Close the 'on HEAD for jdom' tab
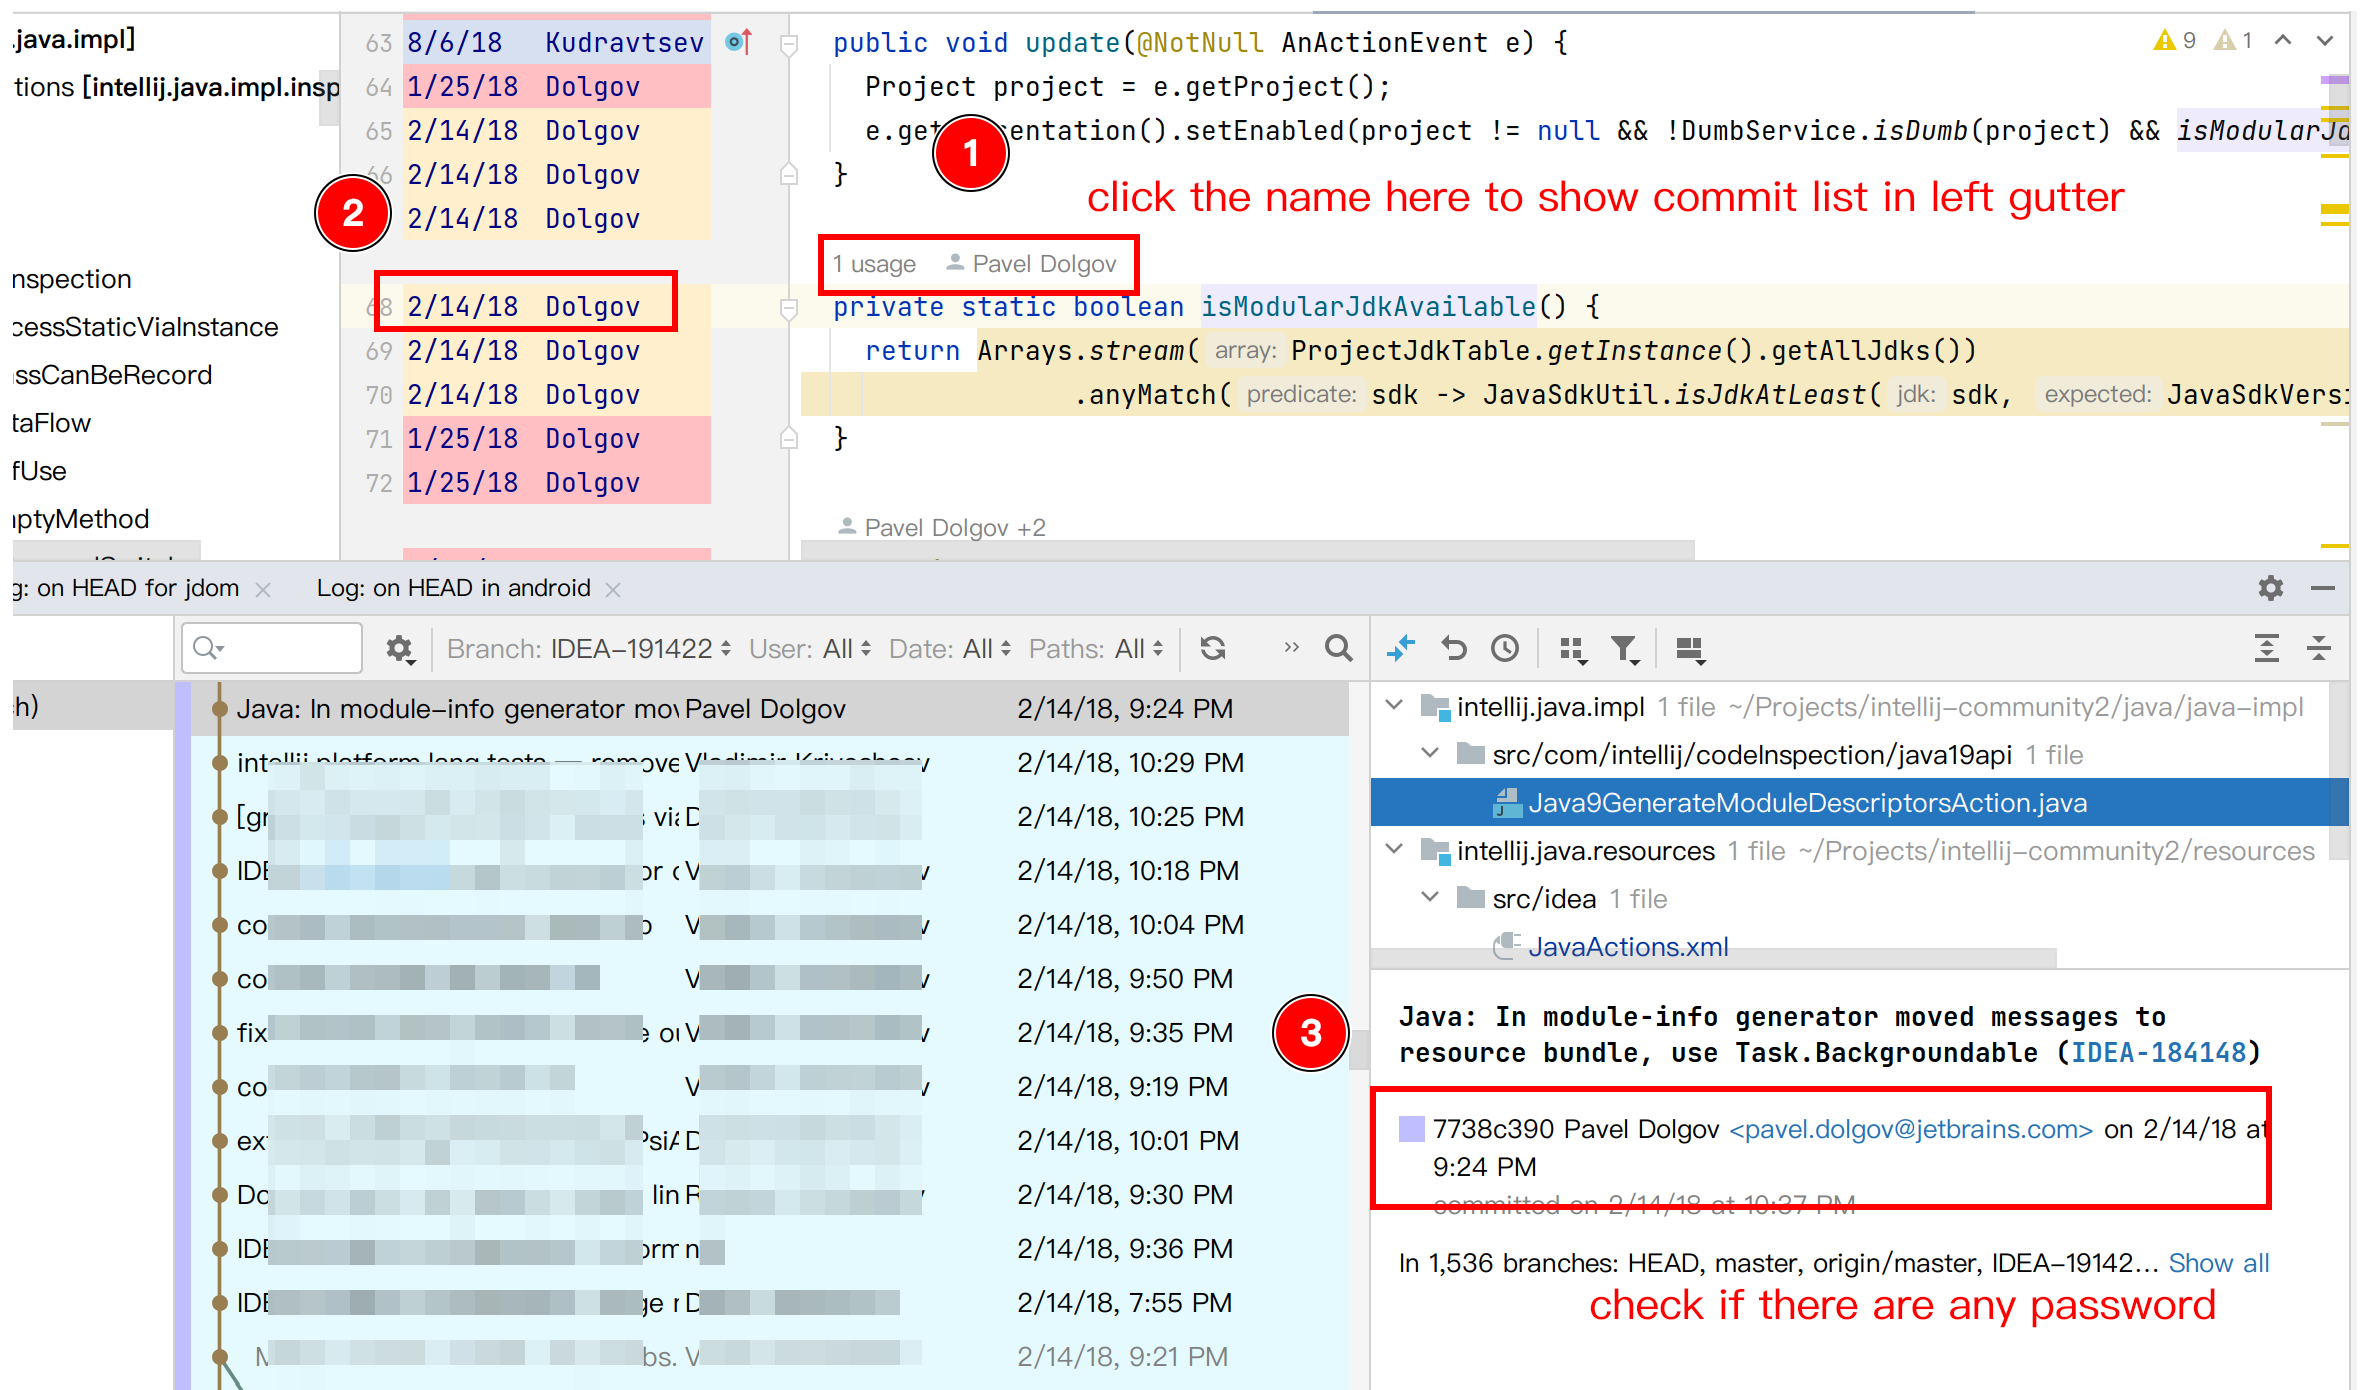The width and height of the screenshot is (2367, 1390). pyautogui.click(x=263, y=590)
